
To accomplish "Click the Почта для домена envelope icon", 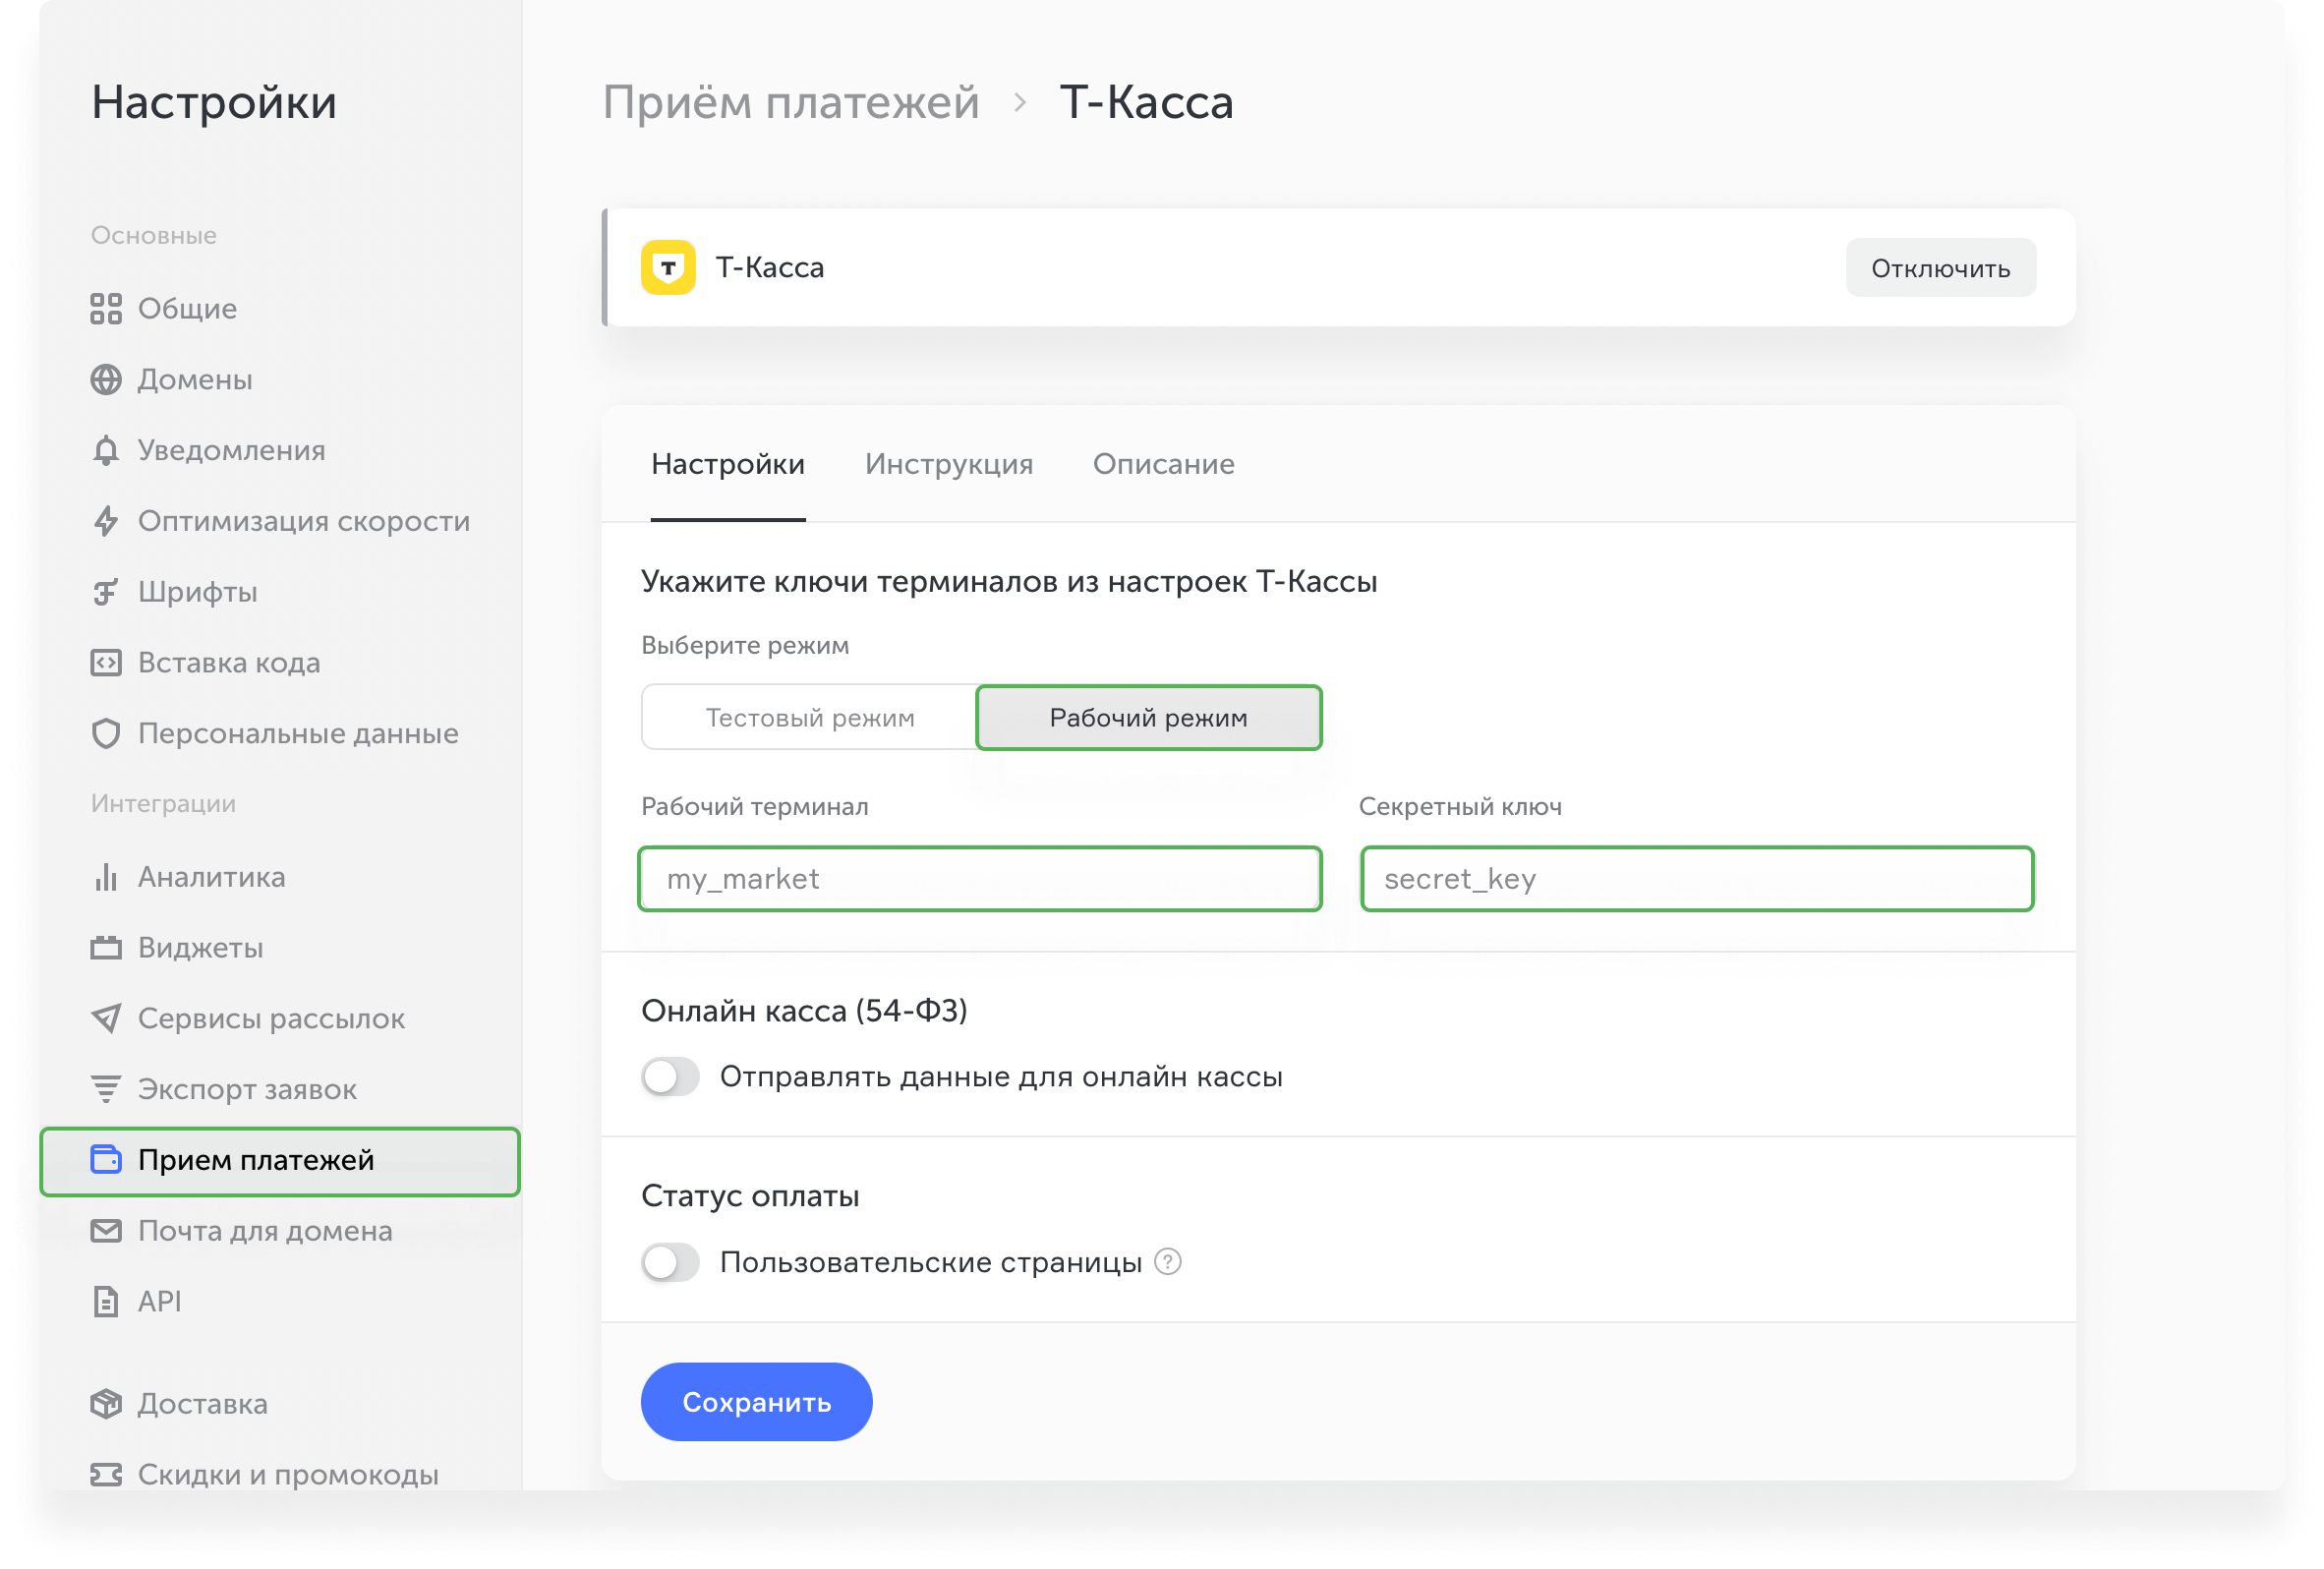I will [x=106, y=1231].
